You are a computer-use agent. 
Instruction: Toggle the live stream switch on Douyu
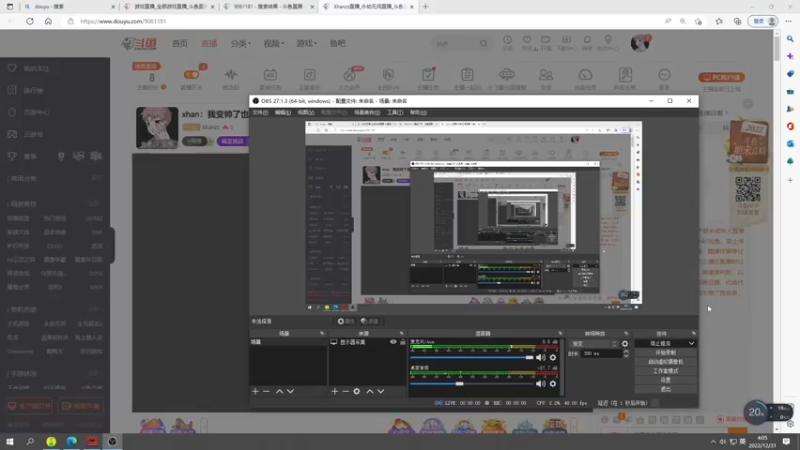[191, 75]
